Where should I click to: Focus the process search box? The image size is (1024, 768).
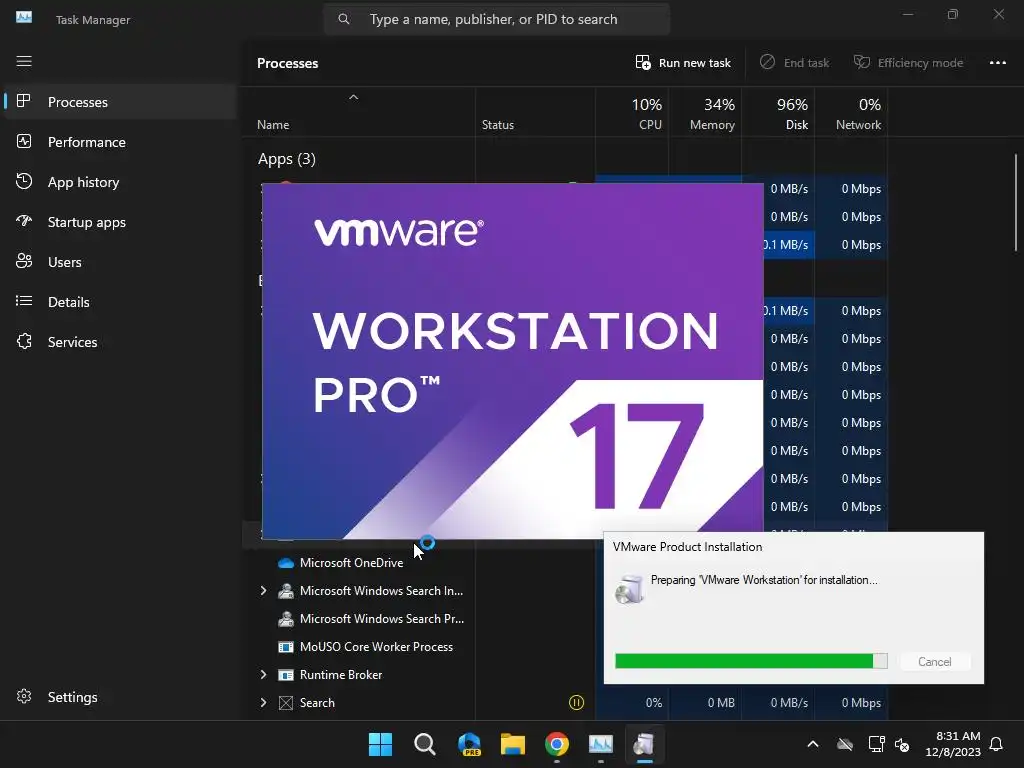pyautogui.click(x=496, y=20)
